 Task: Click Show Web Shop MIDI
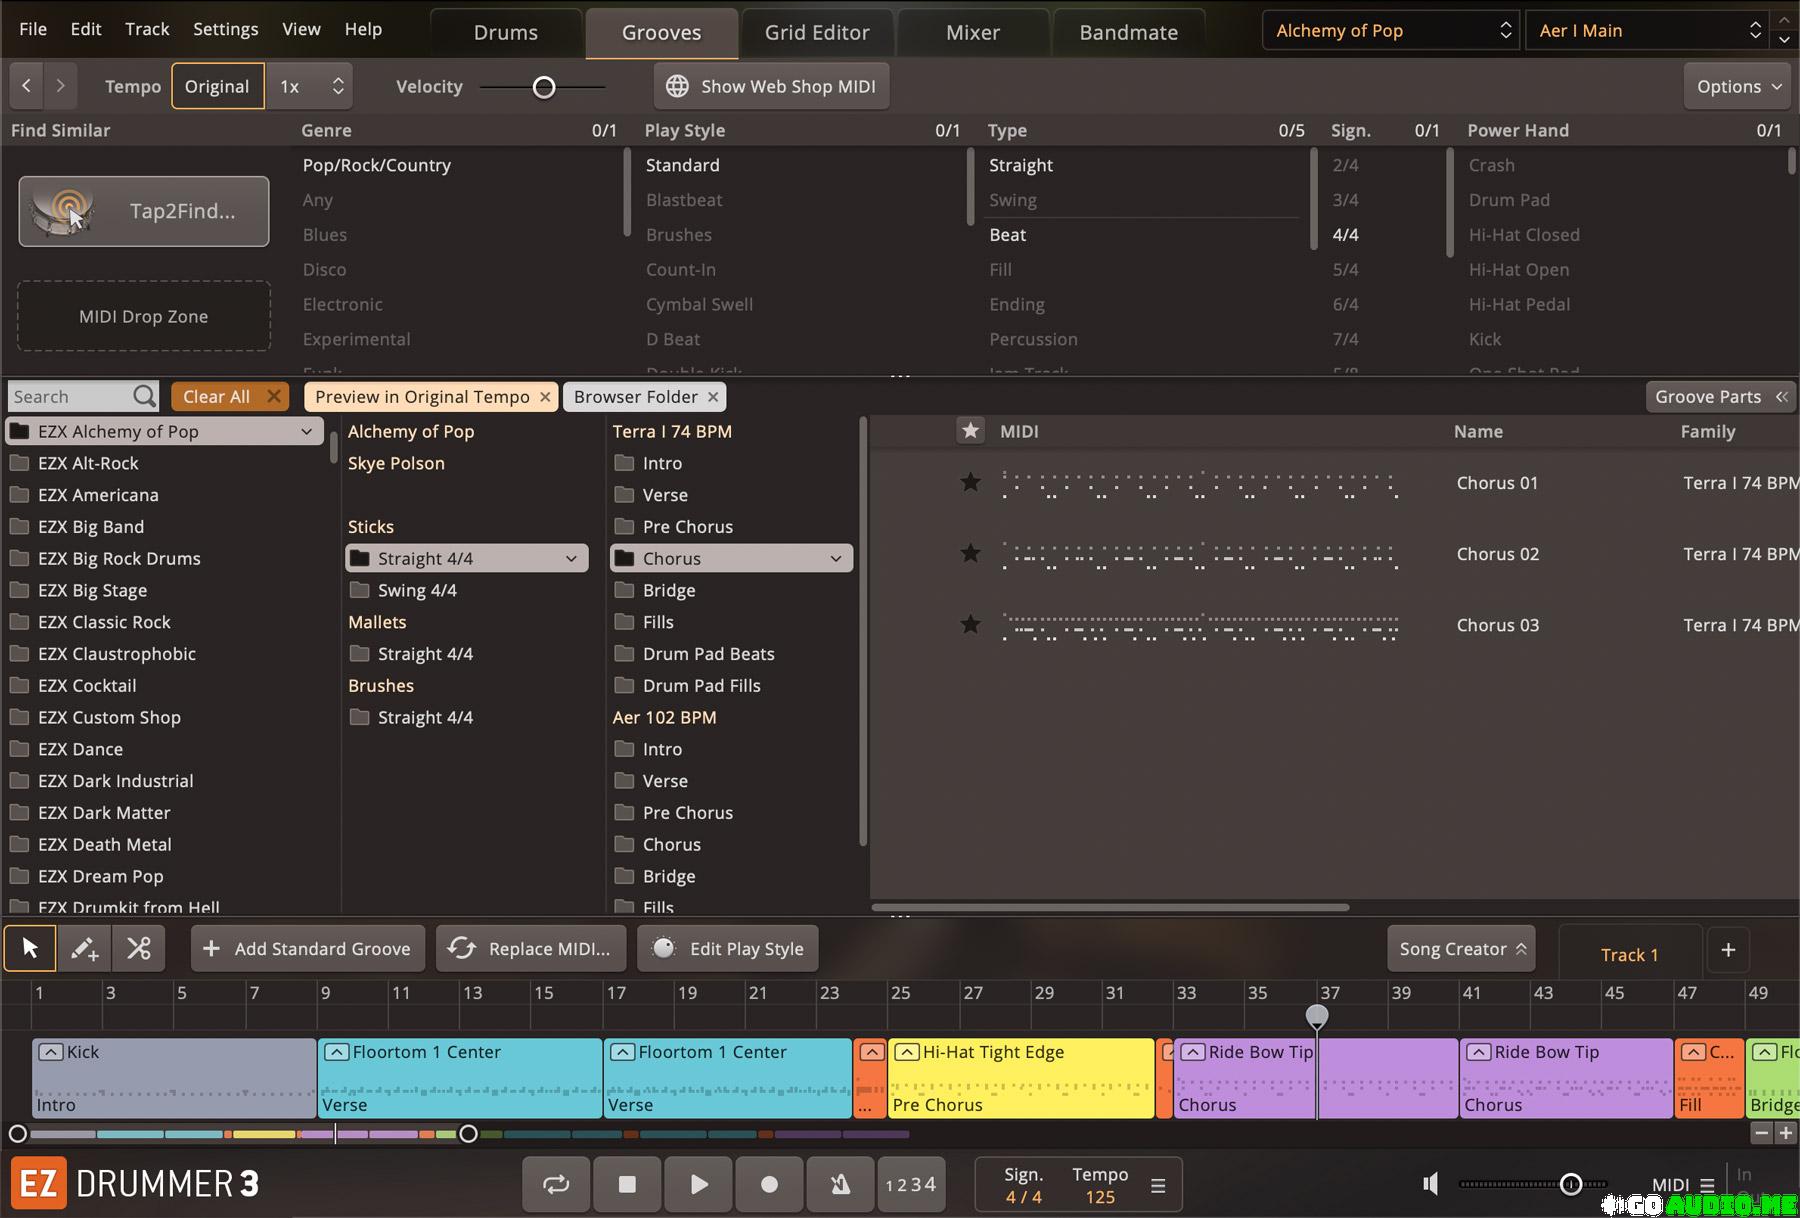click(771, 86)
